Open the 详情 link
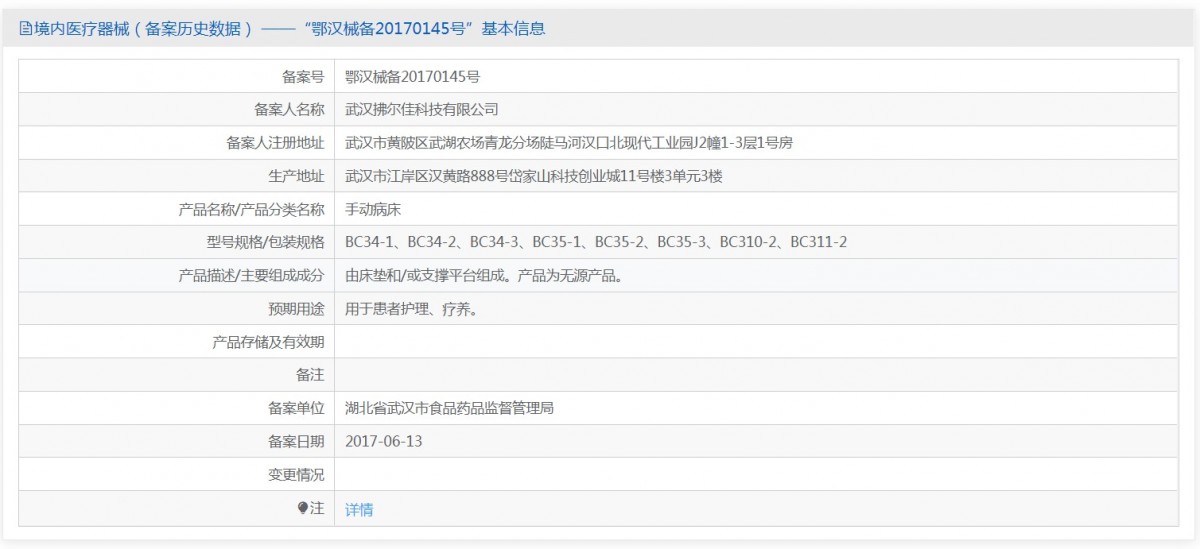1200x549 pixels. [359, 509]
